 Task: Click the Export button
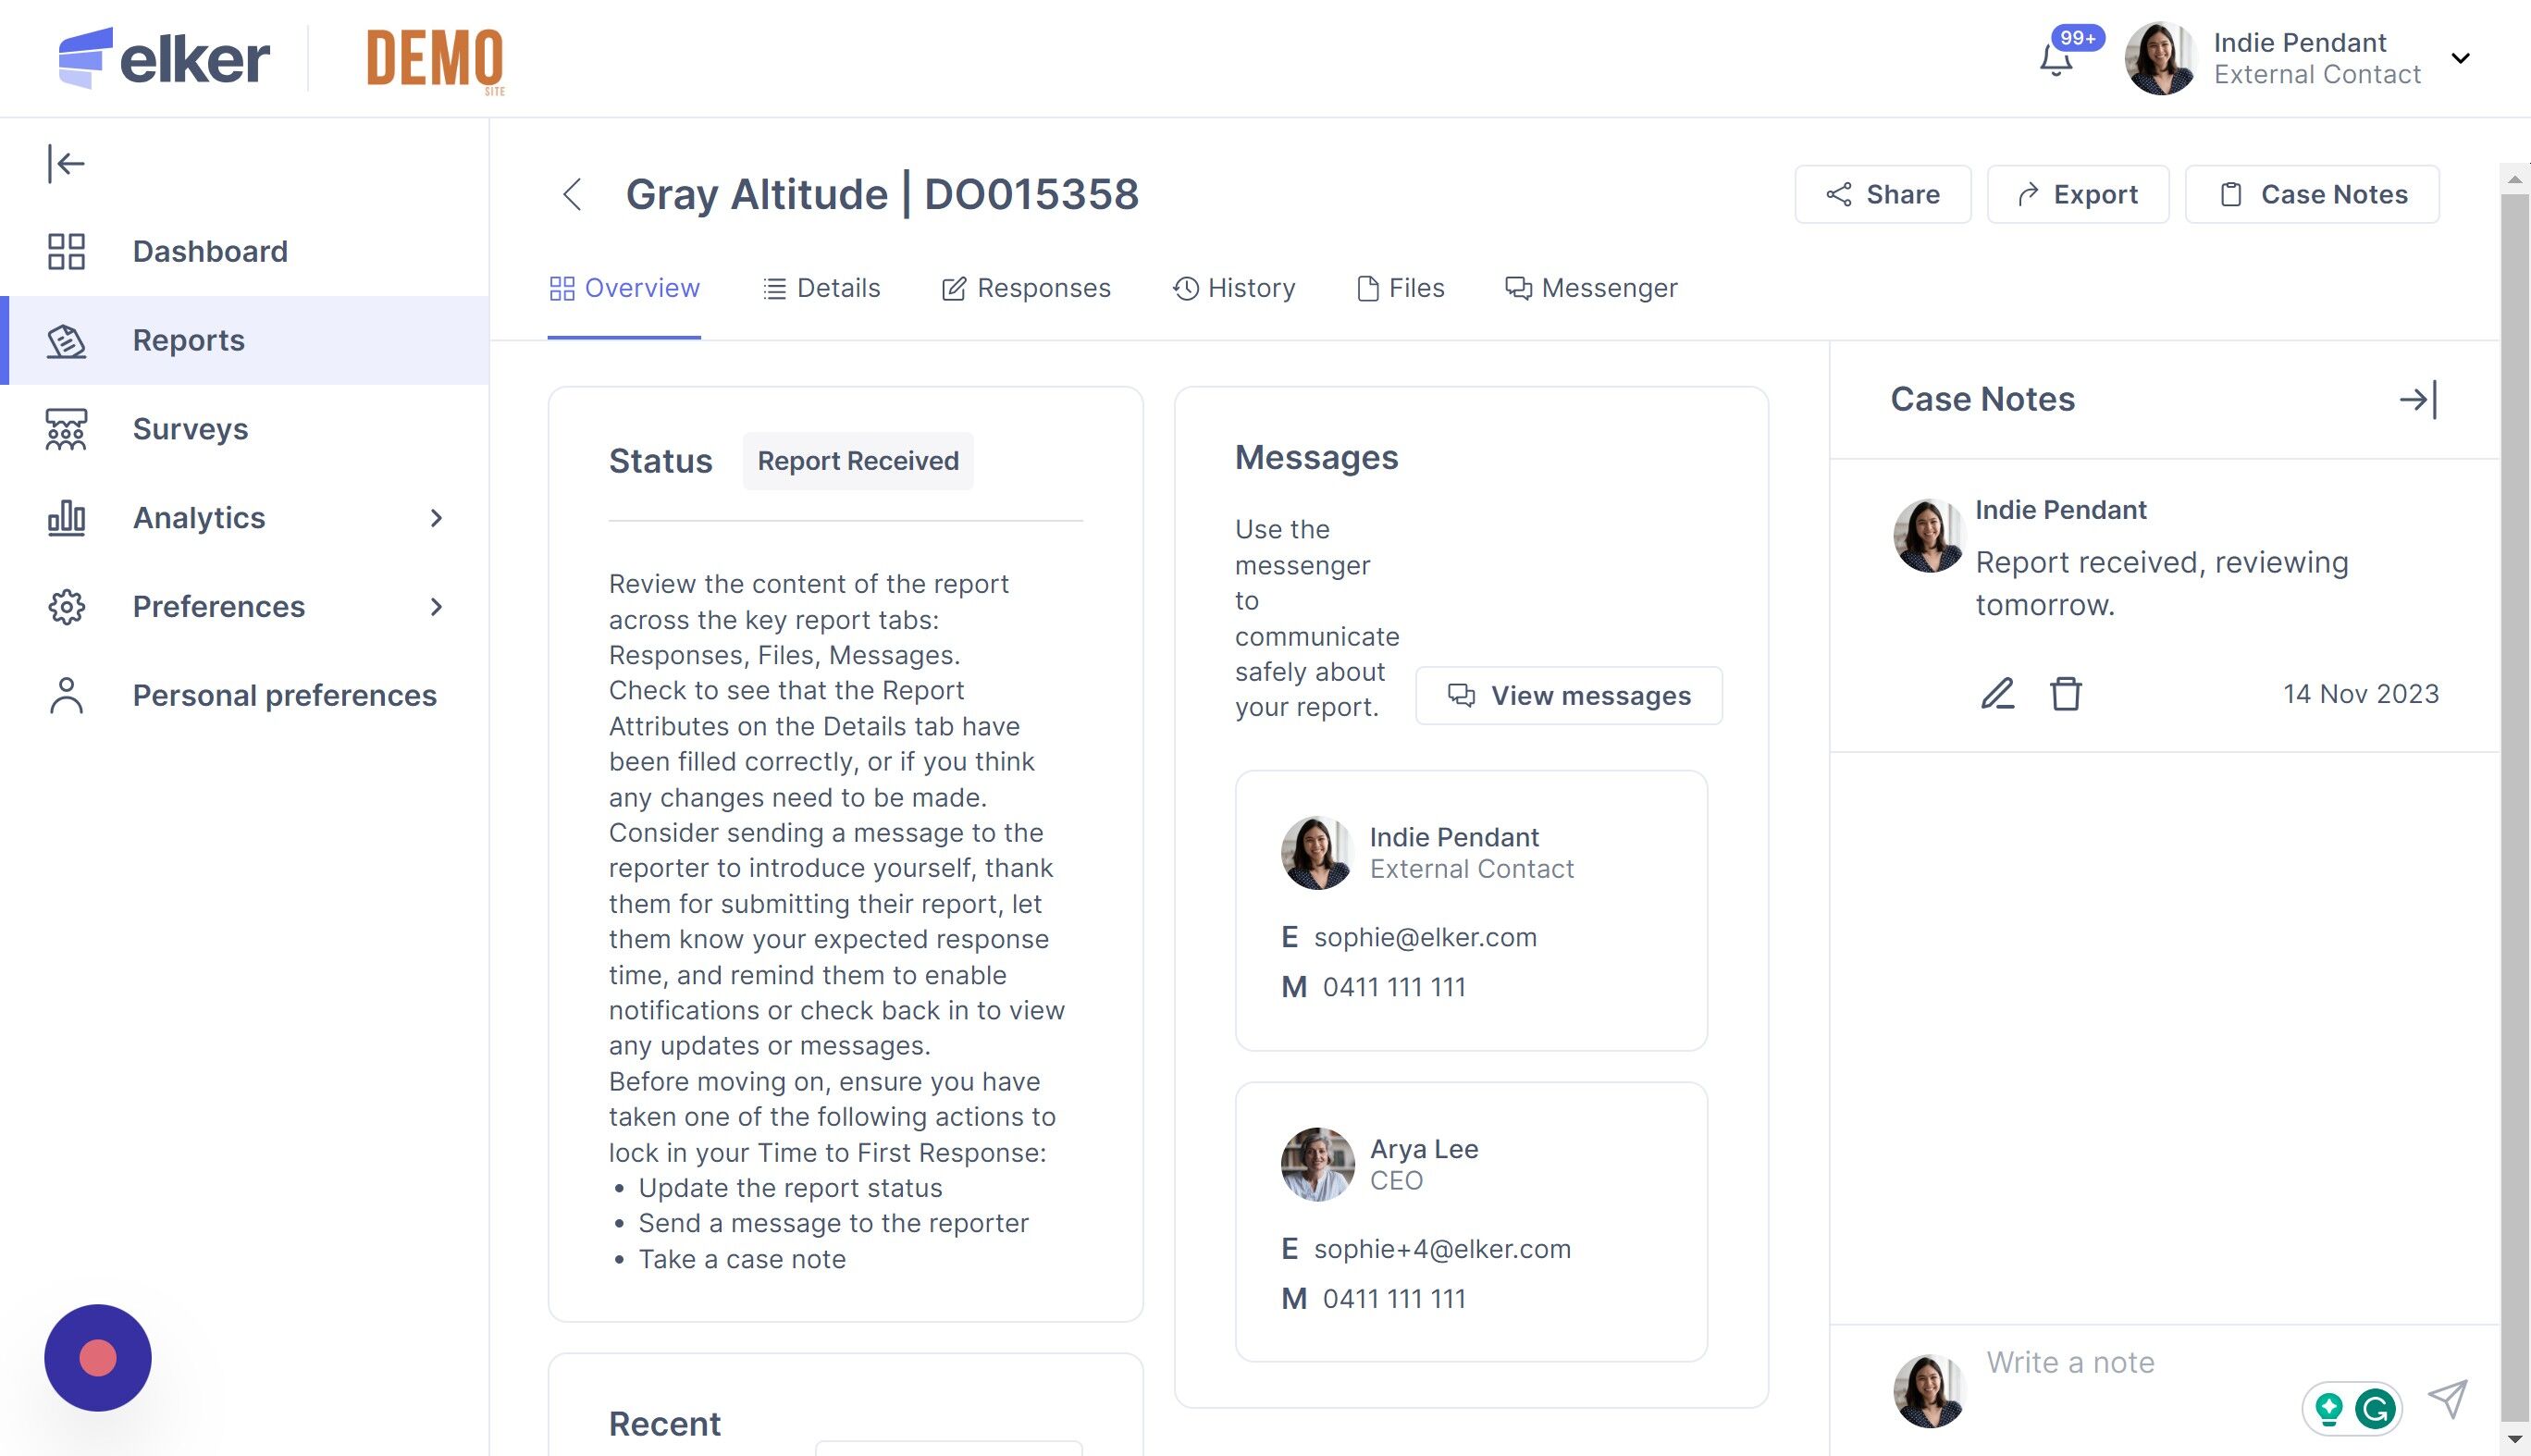(x=2077, y=194)
